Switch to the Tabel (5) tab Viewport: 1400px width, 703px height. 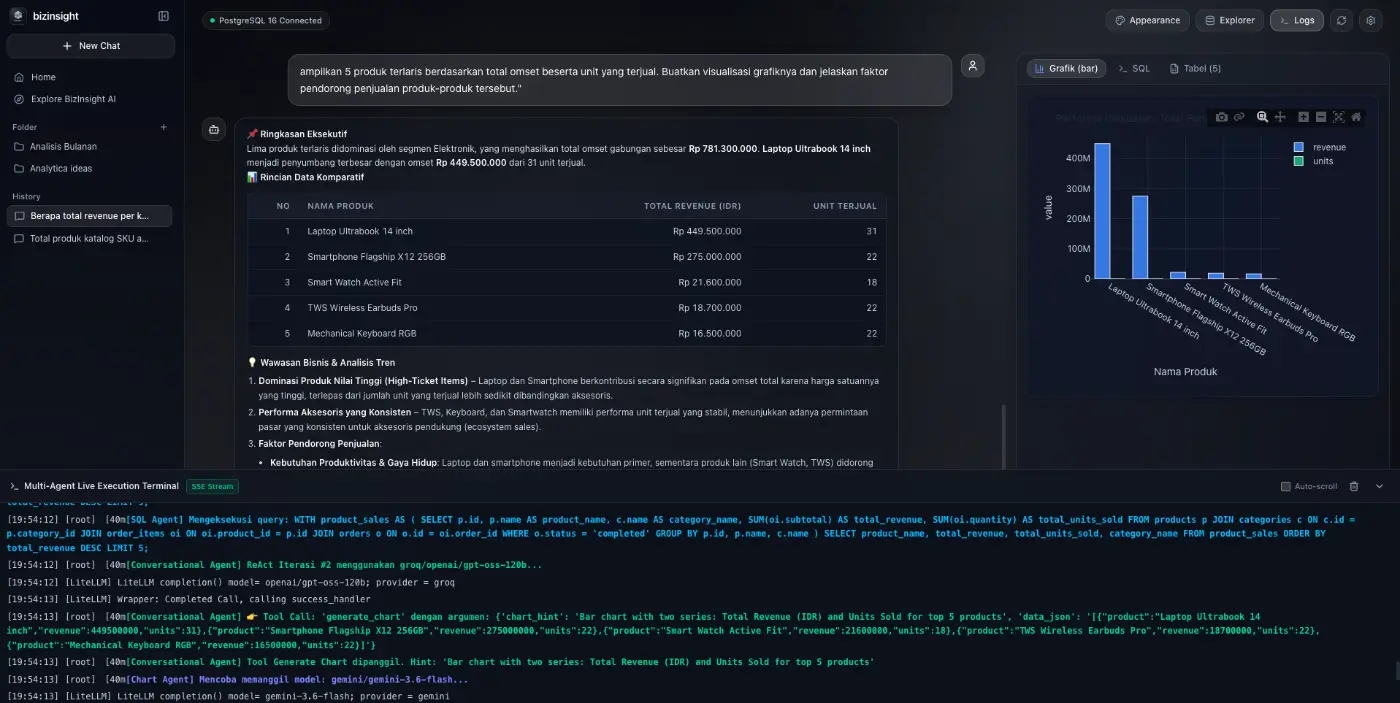coord(1195,68)
